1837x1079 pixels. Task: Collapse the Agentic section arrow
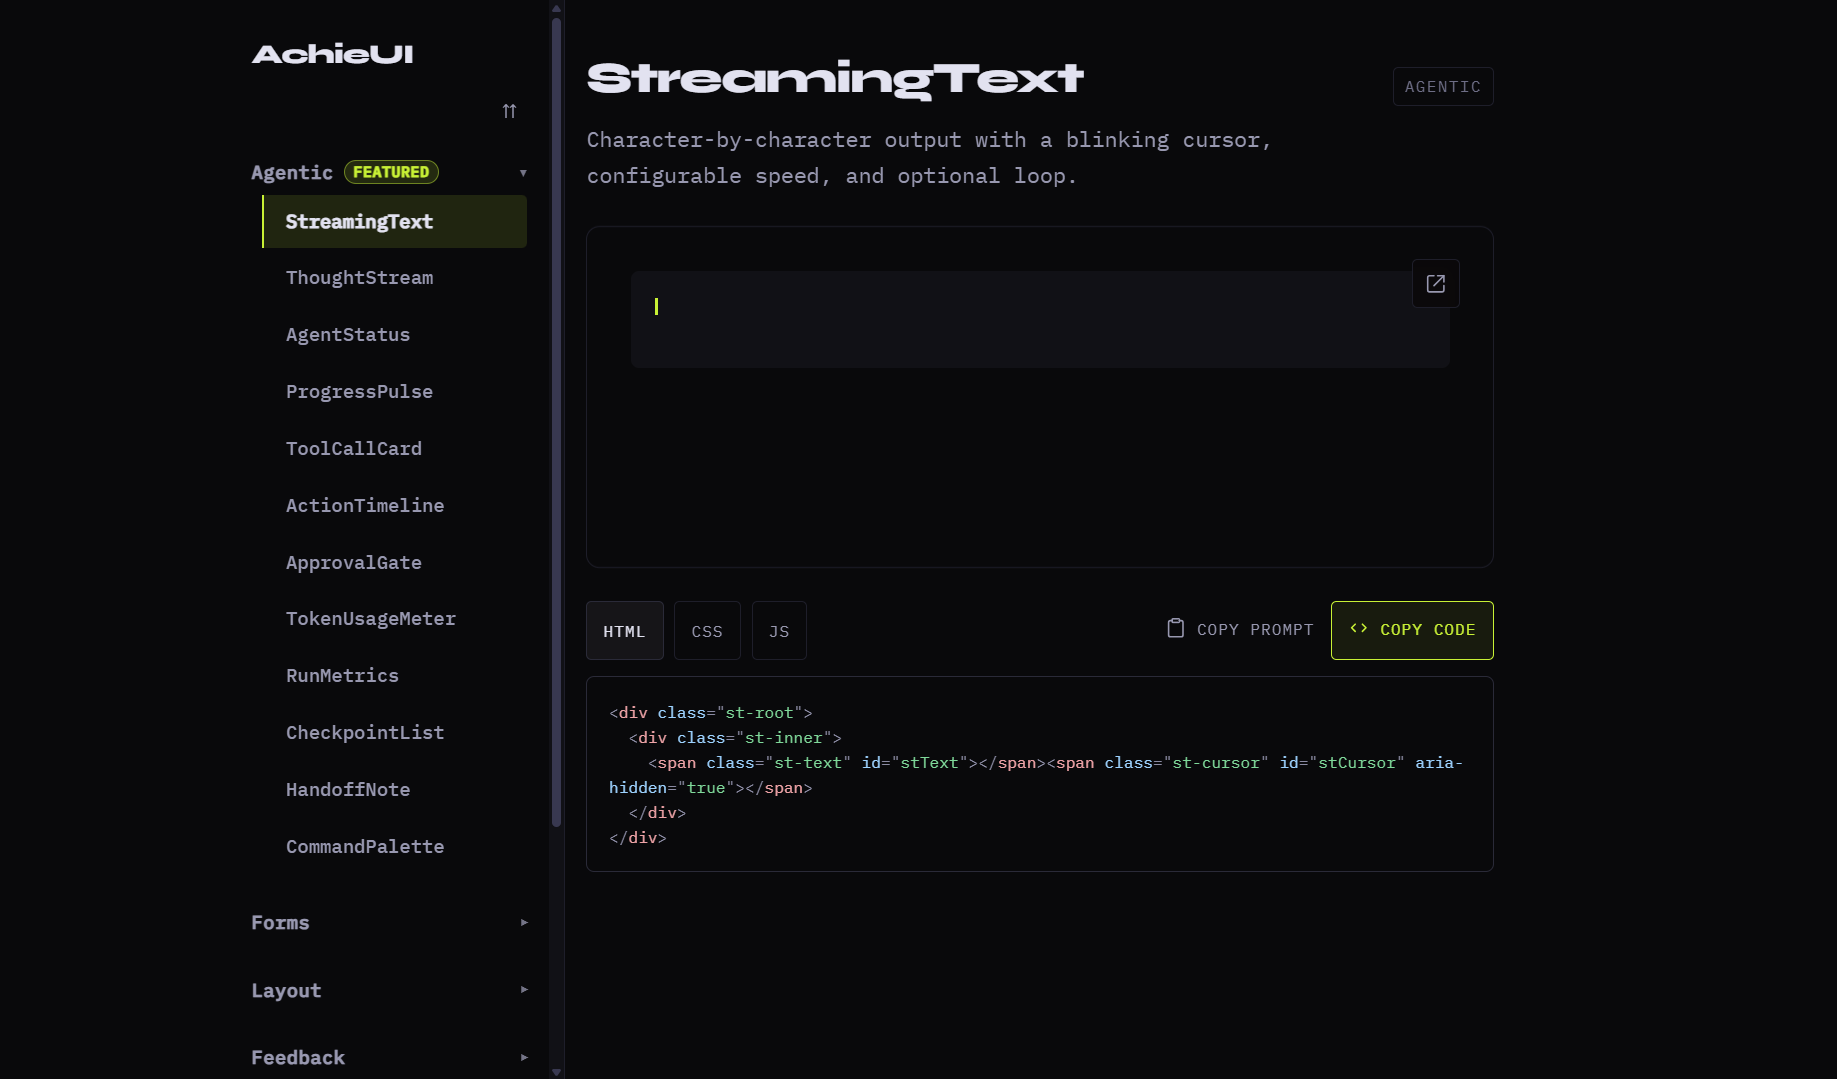pyautogui.click(x=523, y=173)
